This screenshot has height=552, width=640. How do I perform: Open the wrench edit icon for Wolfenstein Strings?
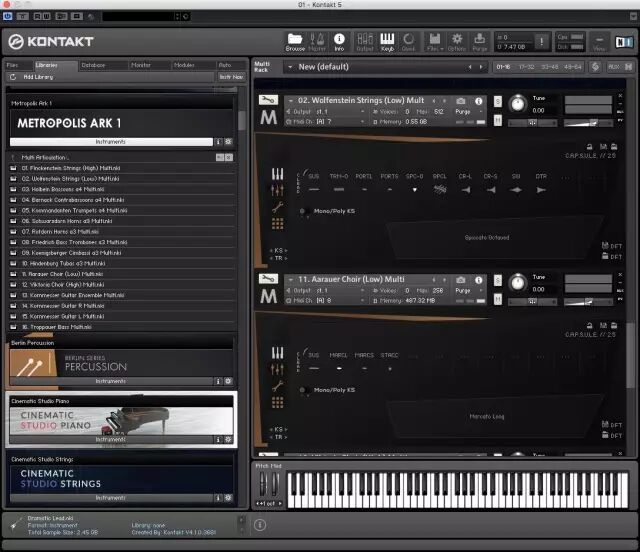268,100
